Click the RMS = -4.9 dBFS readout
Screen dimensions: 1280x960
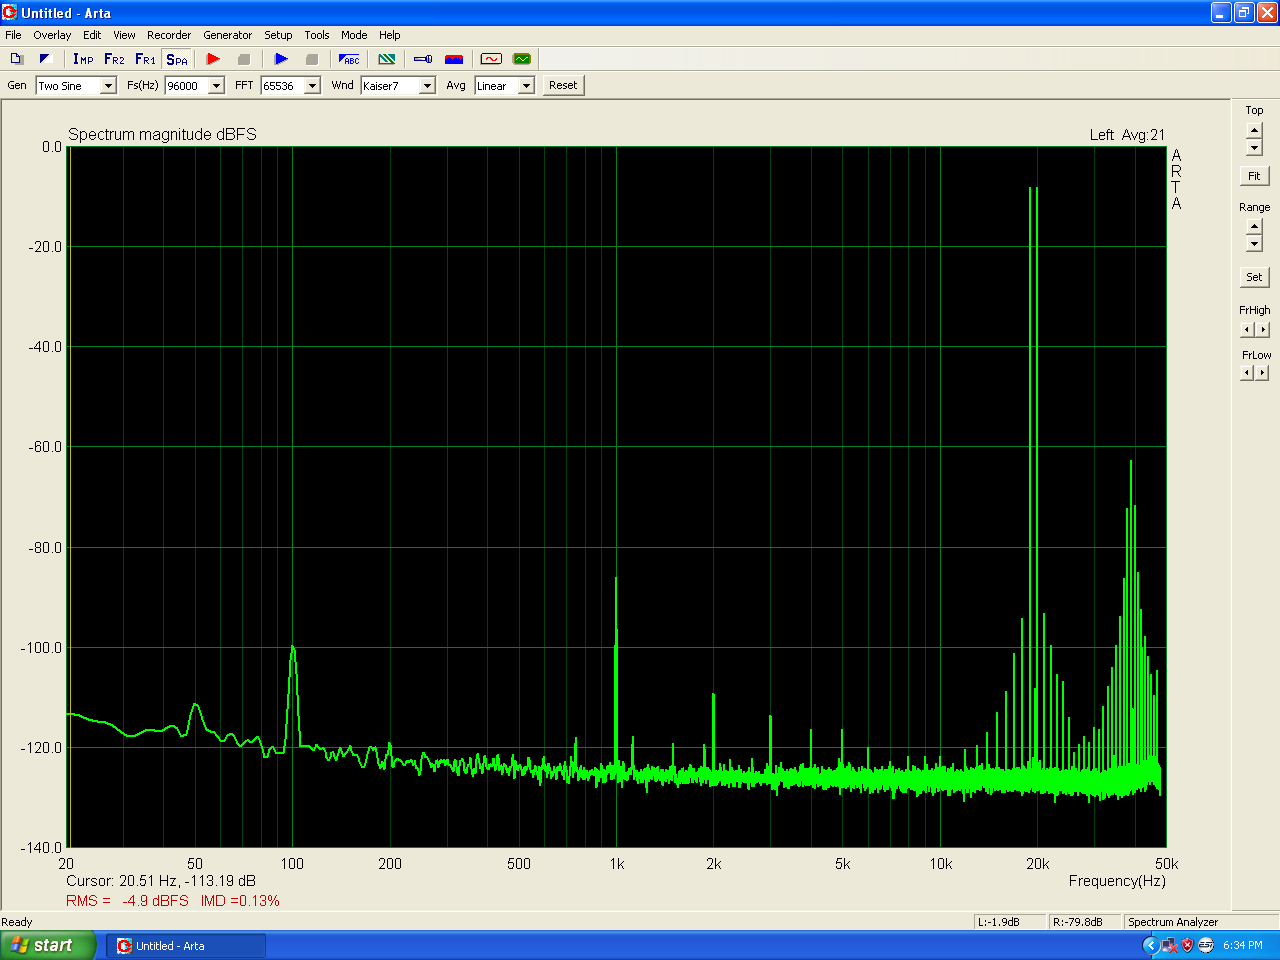127,901
